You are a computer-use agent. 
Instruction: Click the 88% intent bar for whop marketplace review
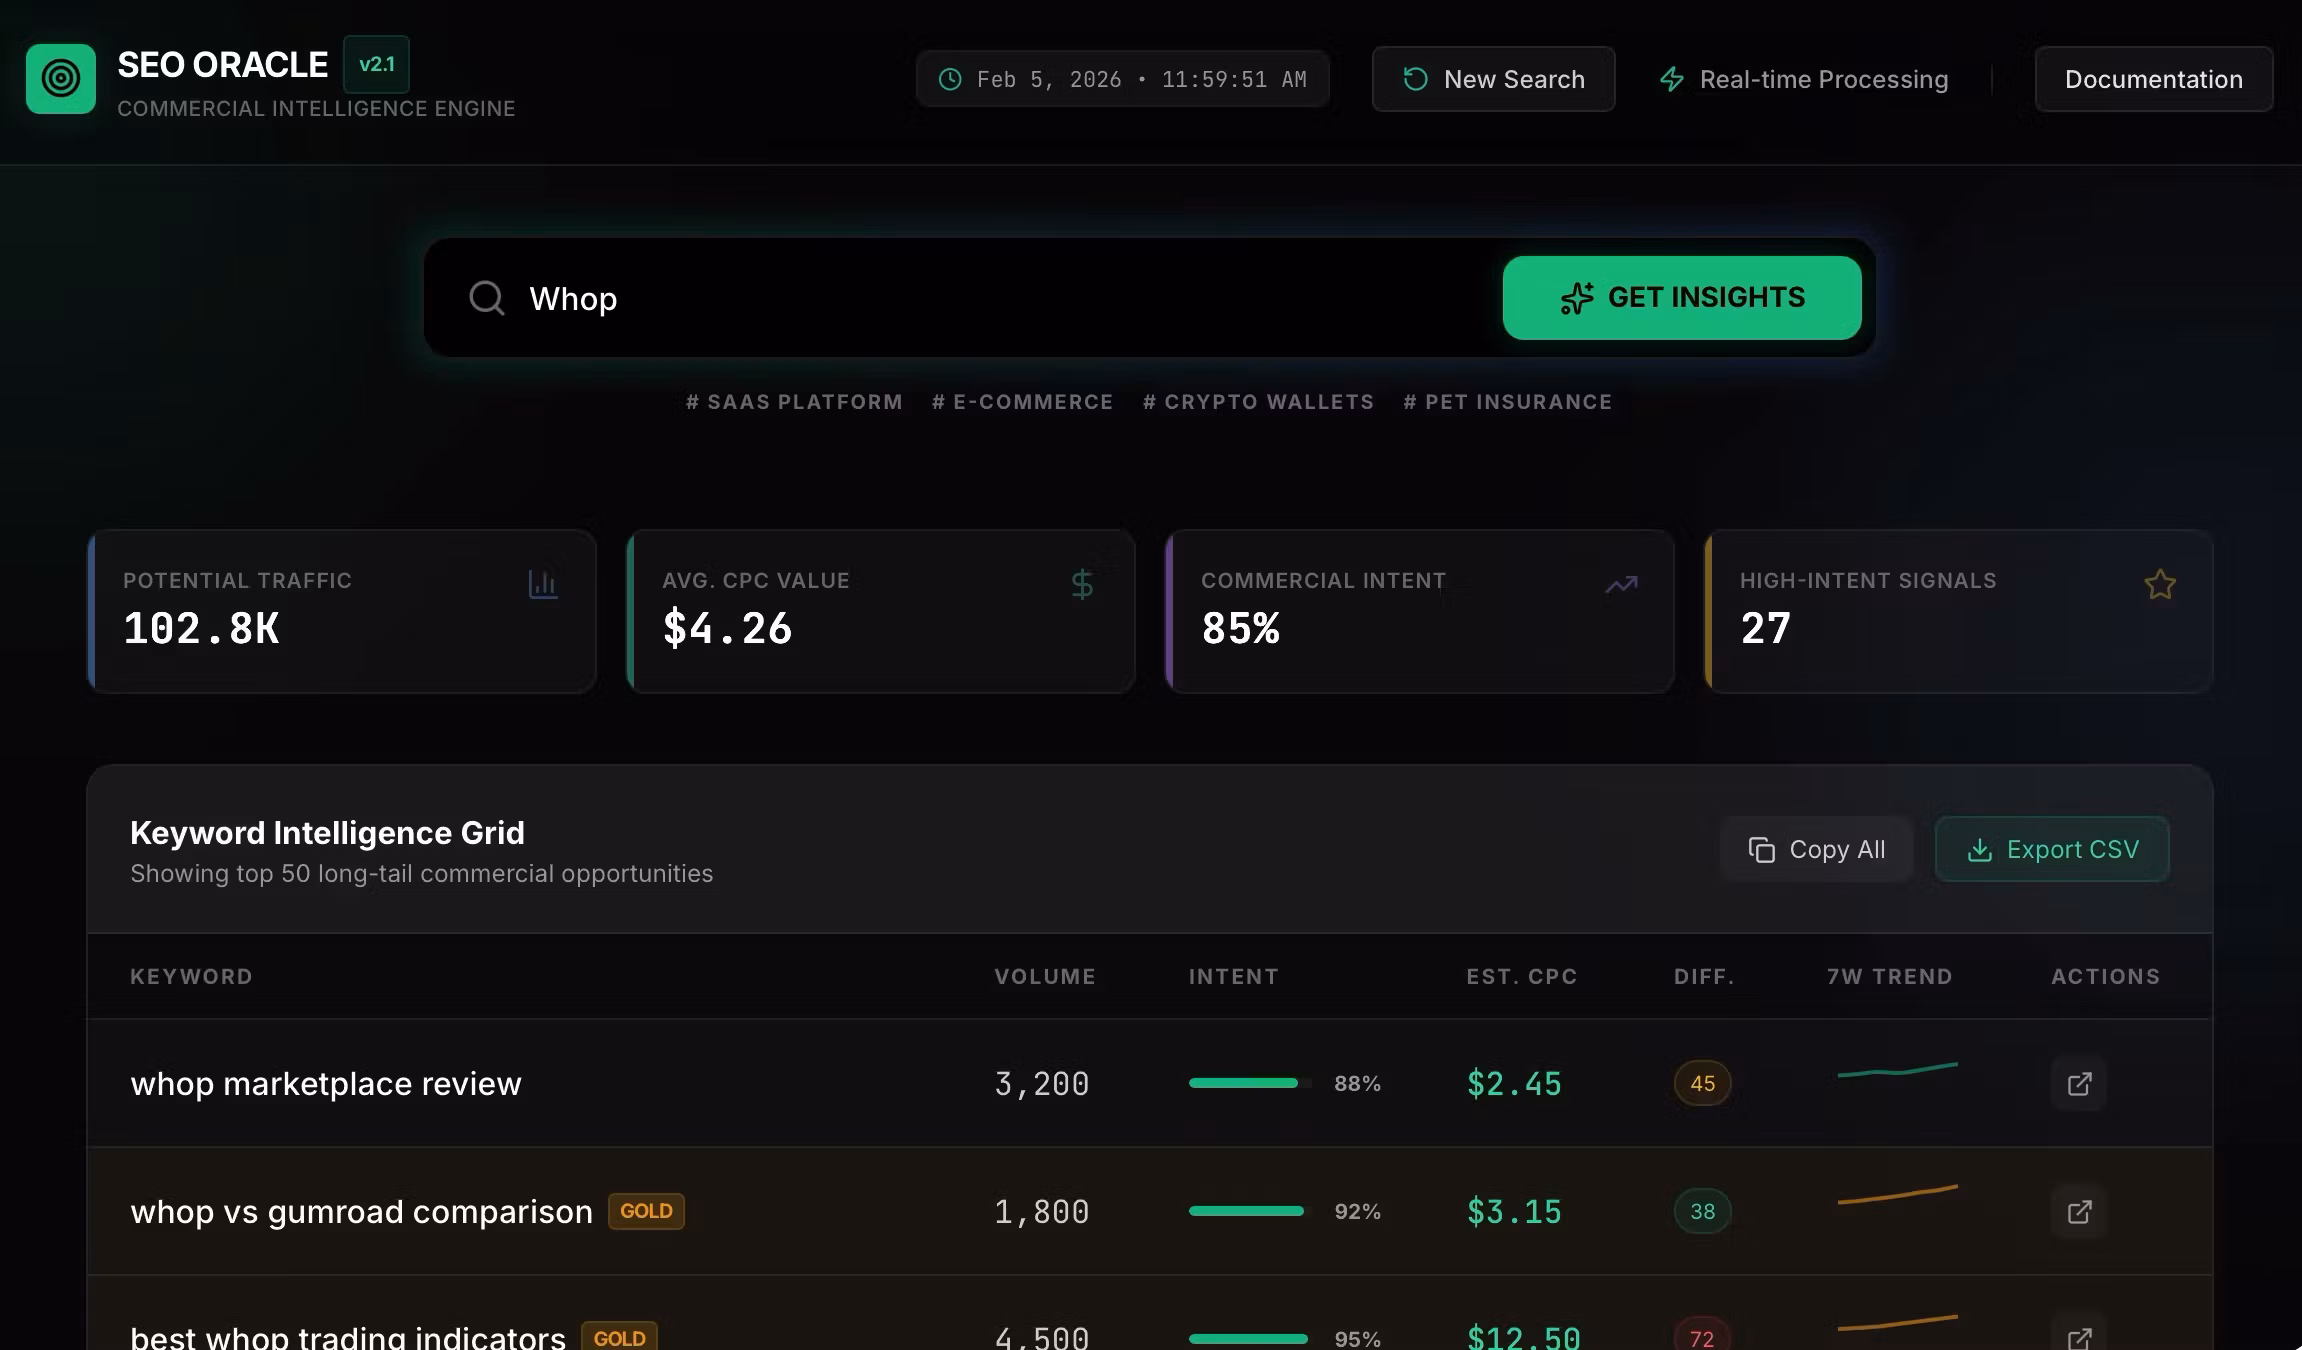click(x=1249, y=1083)
